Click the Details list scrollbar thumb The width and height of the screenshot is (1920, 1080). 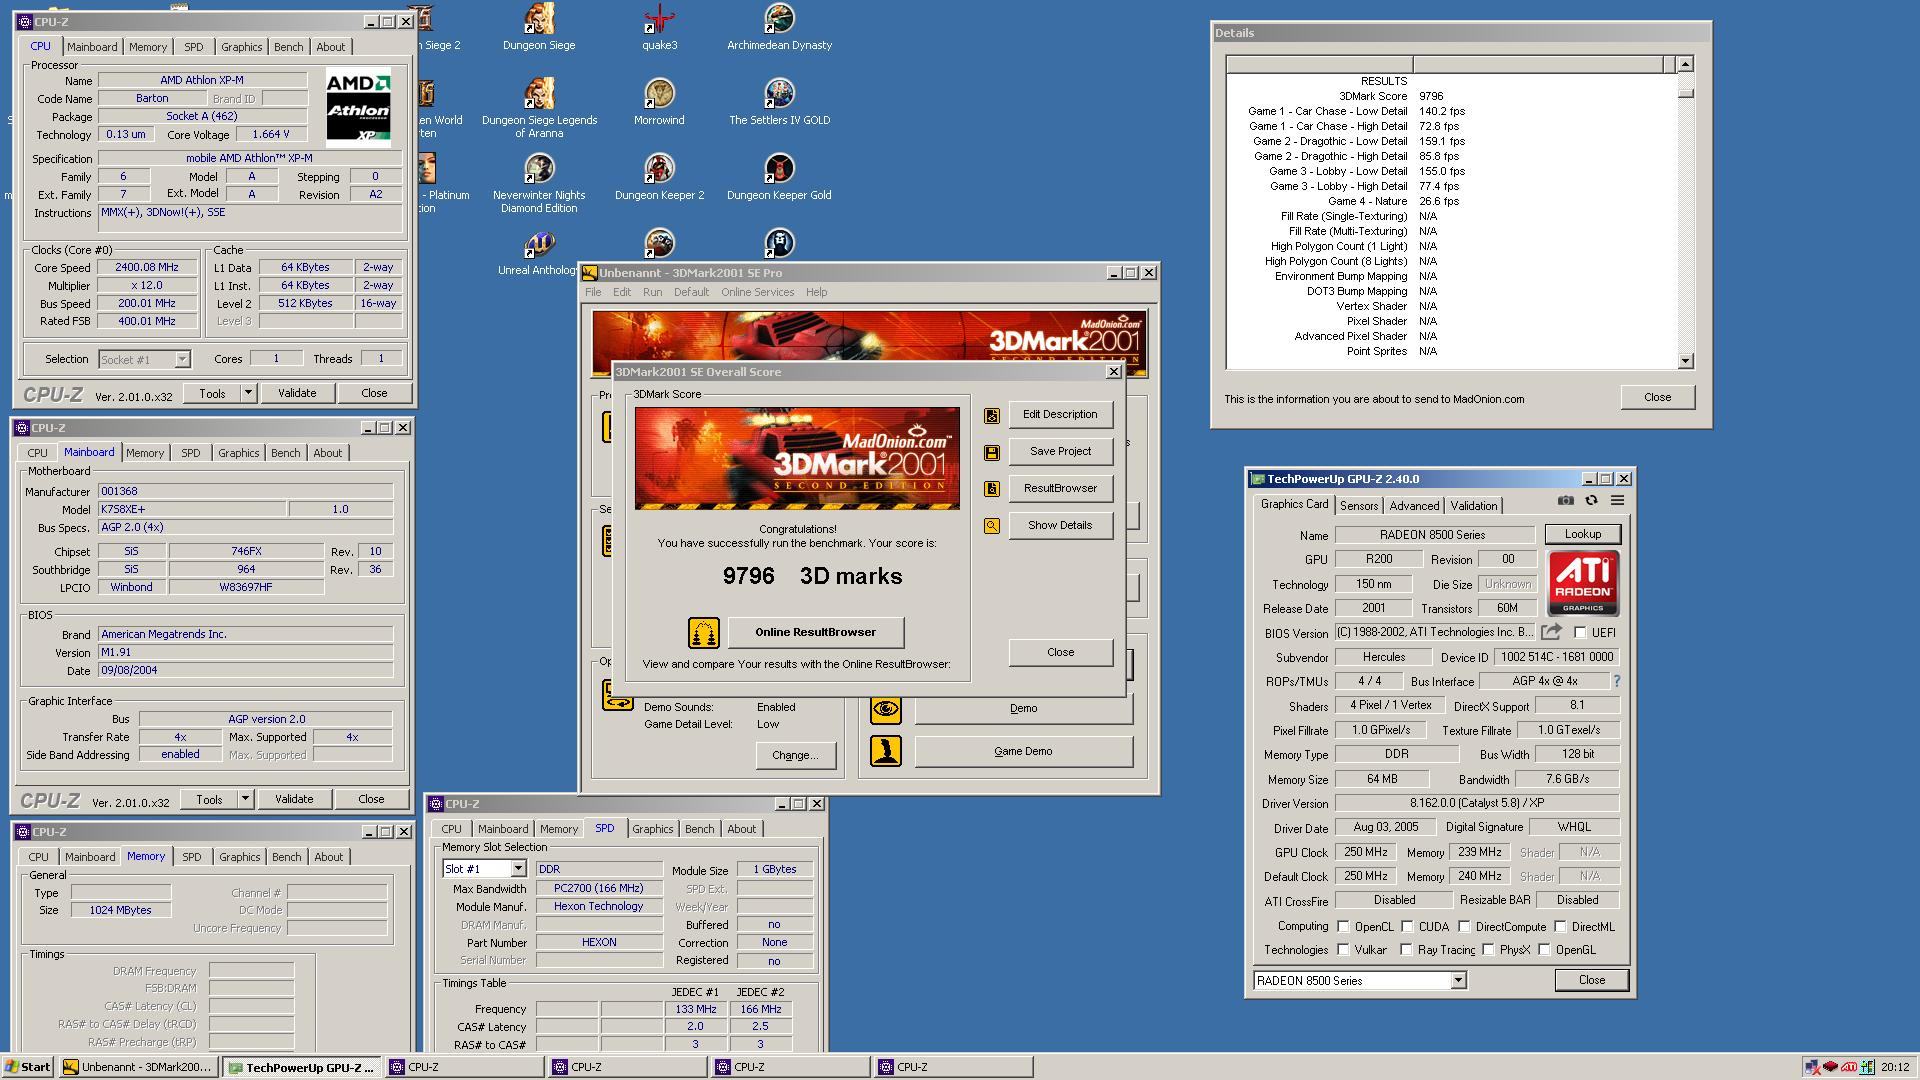point(1685,93)
